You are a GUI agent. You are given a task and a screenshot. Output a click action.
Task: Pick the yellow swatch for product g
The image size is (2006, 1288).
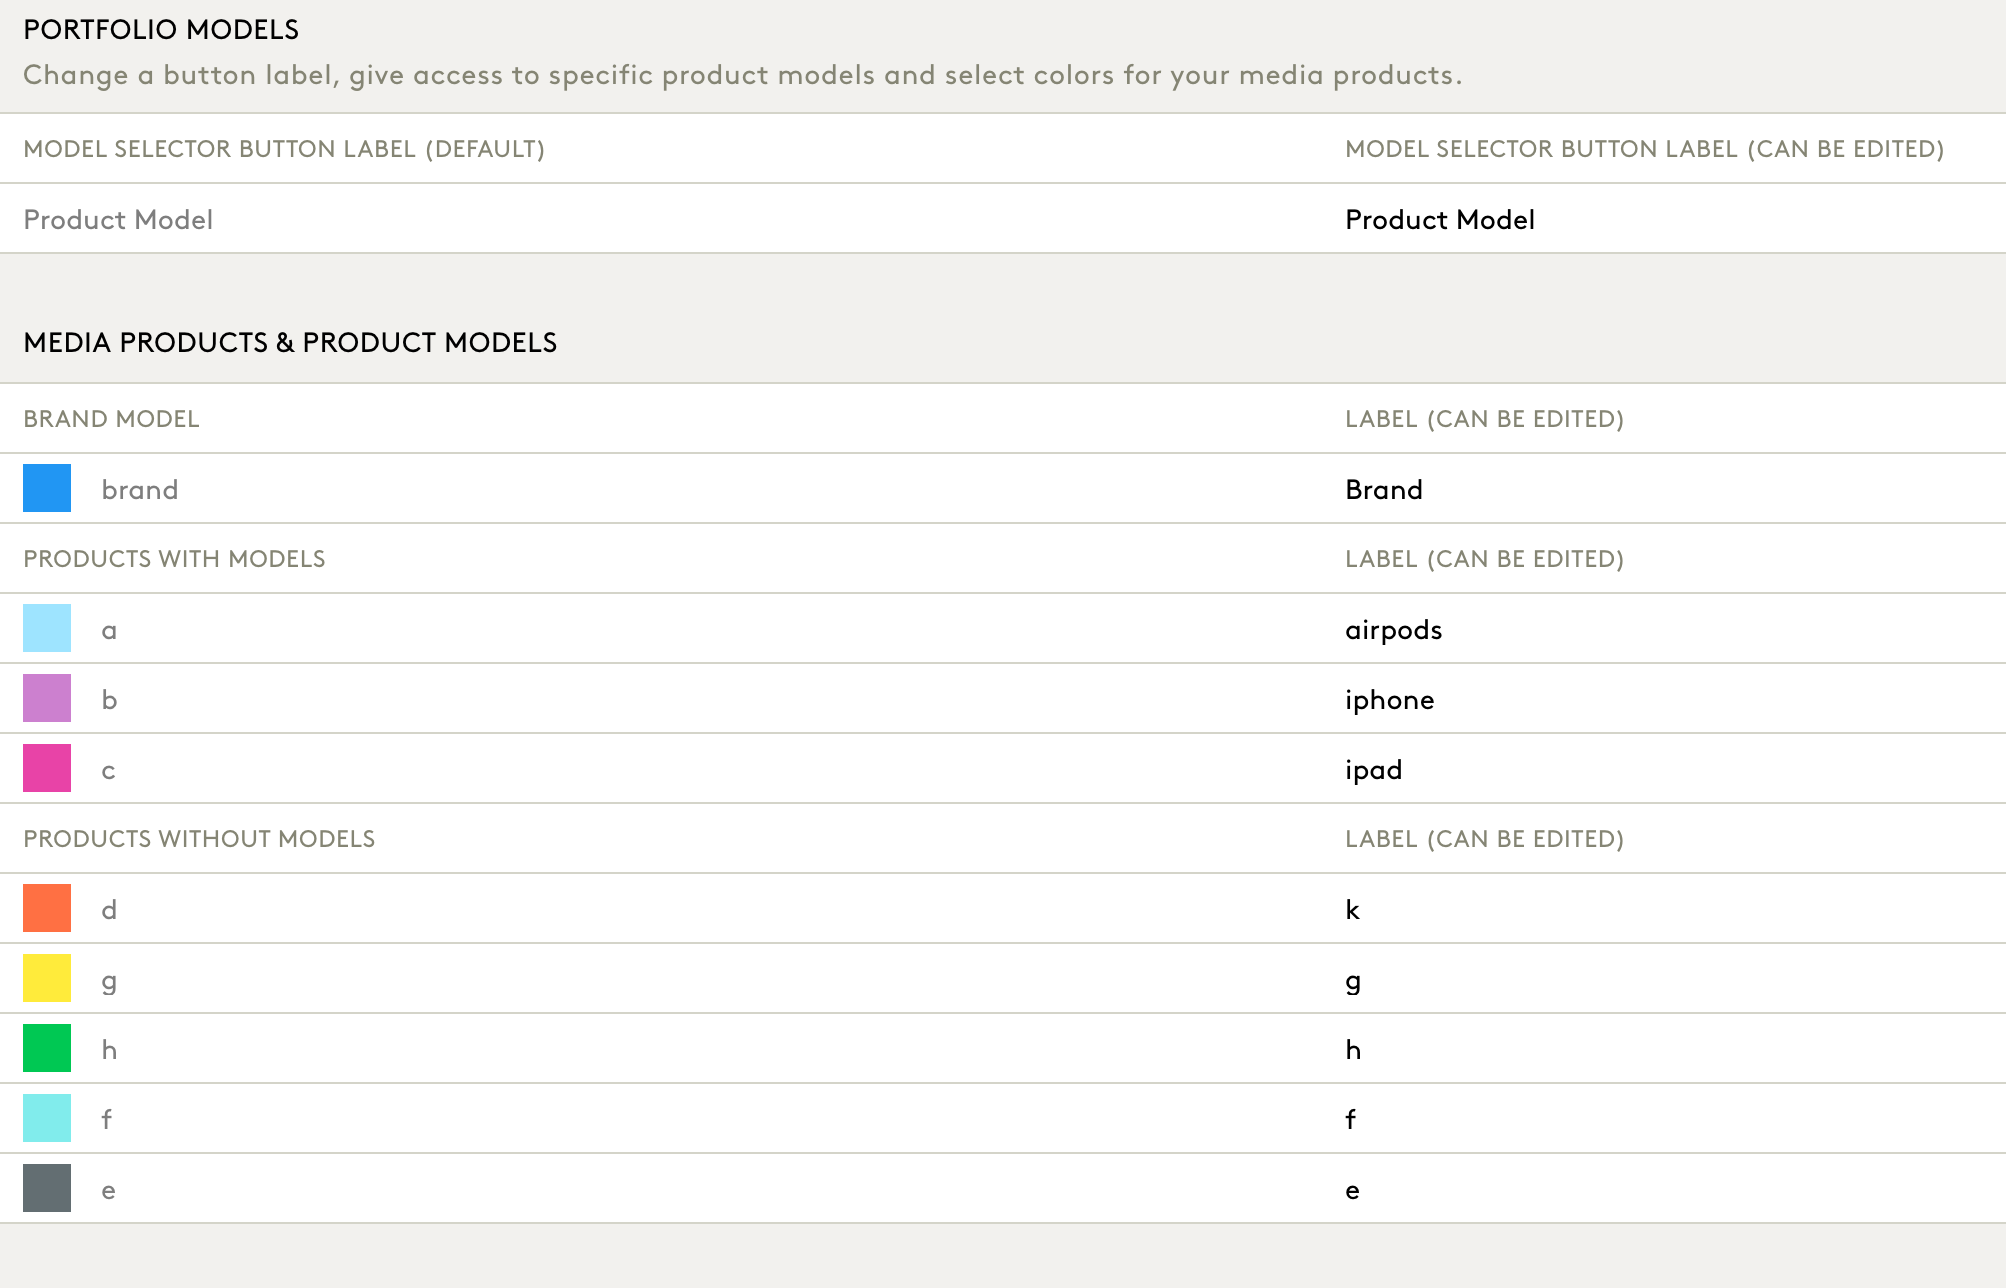(47, 978)
